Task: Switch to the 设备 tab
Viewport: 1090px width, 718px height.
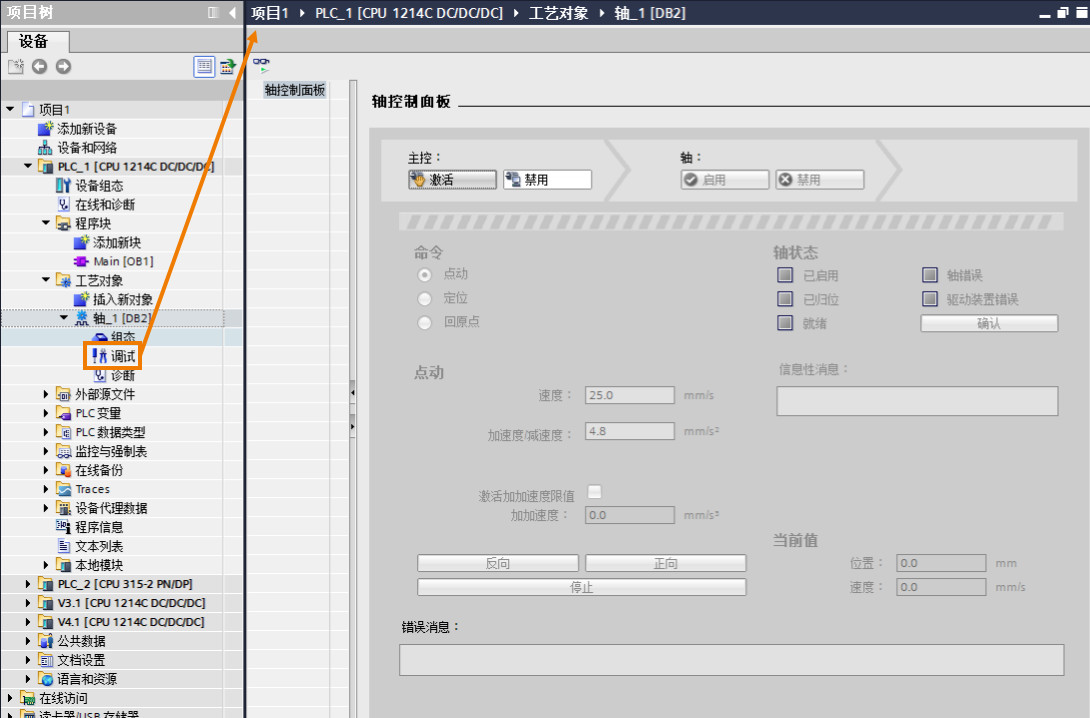Action: (x=34, y=41)
